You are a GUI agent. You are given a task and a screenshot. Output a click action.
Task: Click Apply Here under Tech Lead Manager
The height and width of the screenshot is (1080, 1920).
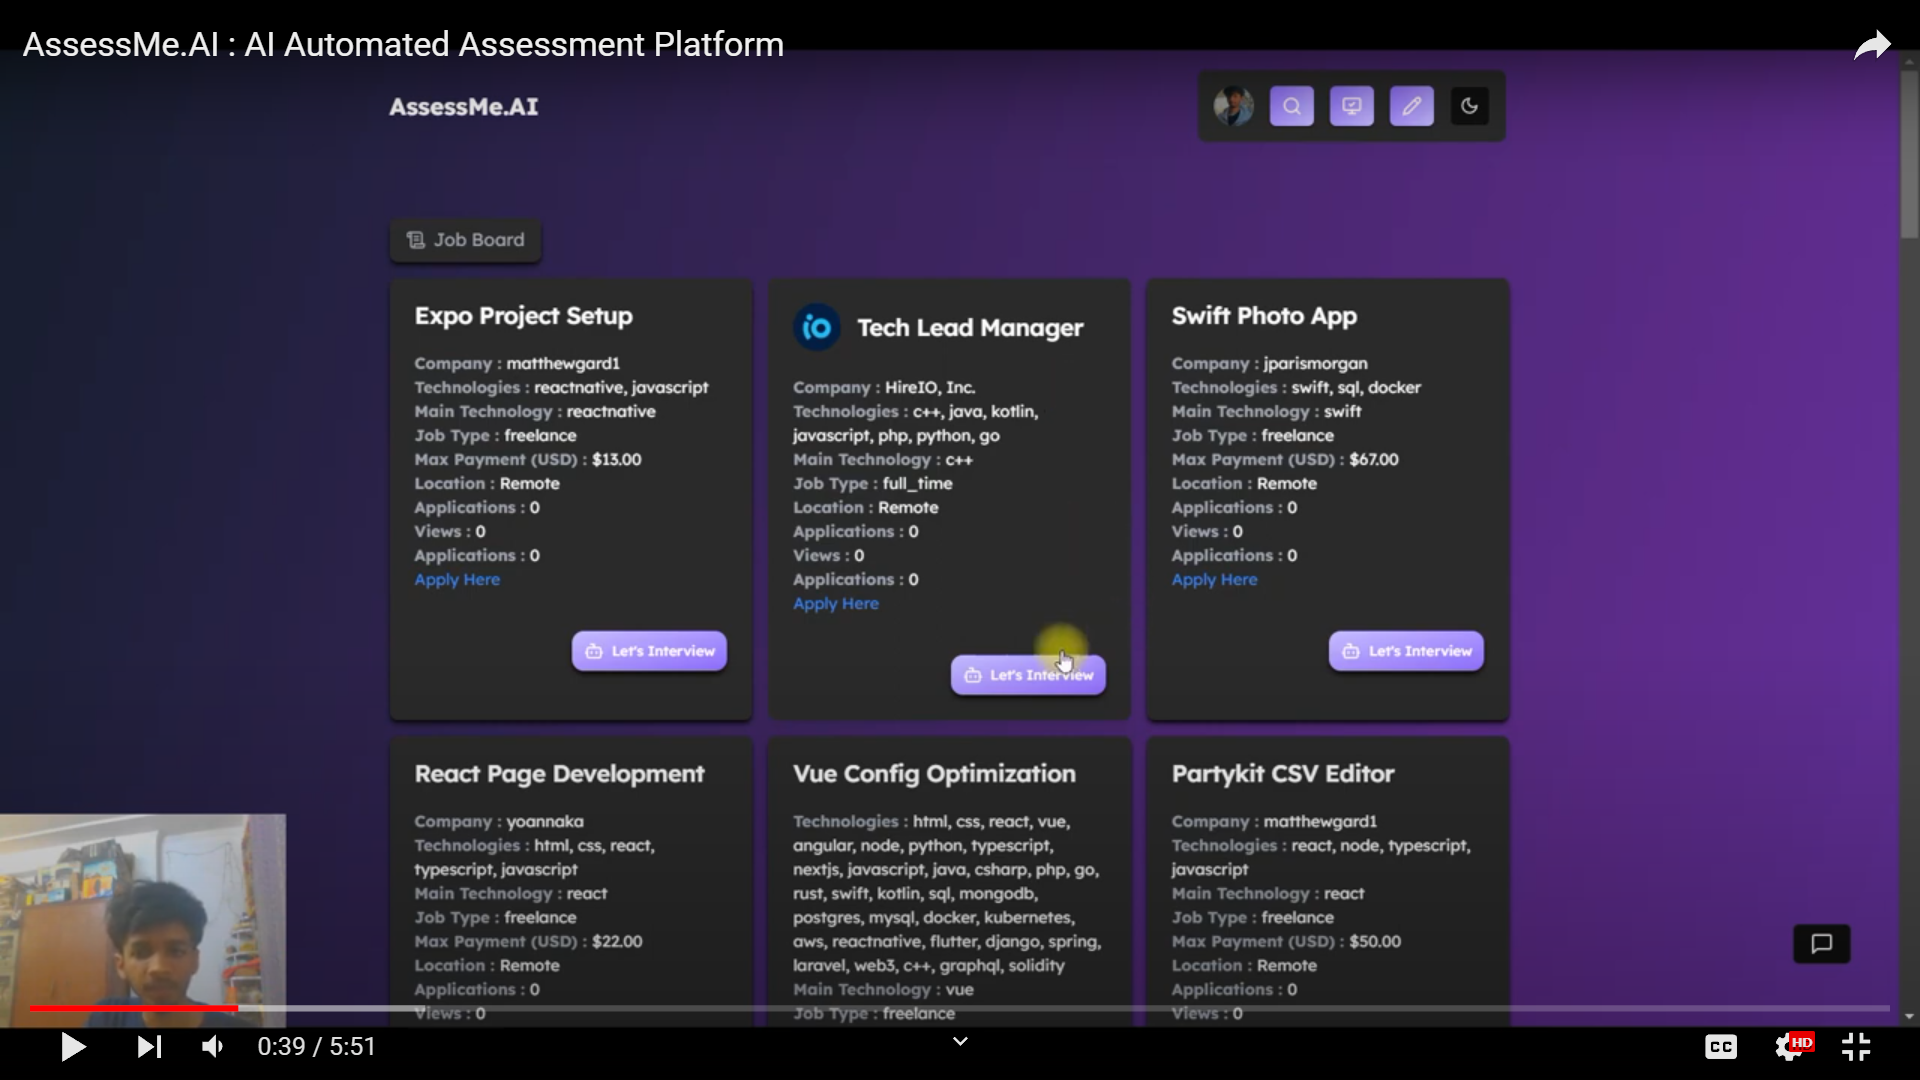(x=835, y=604)
